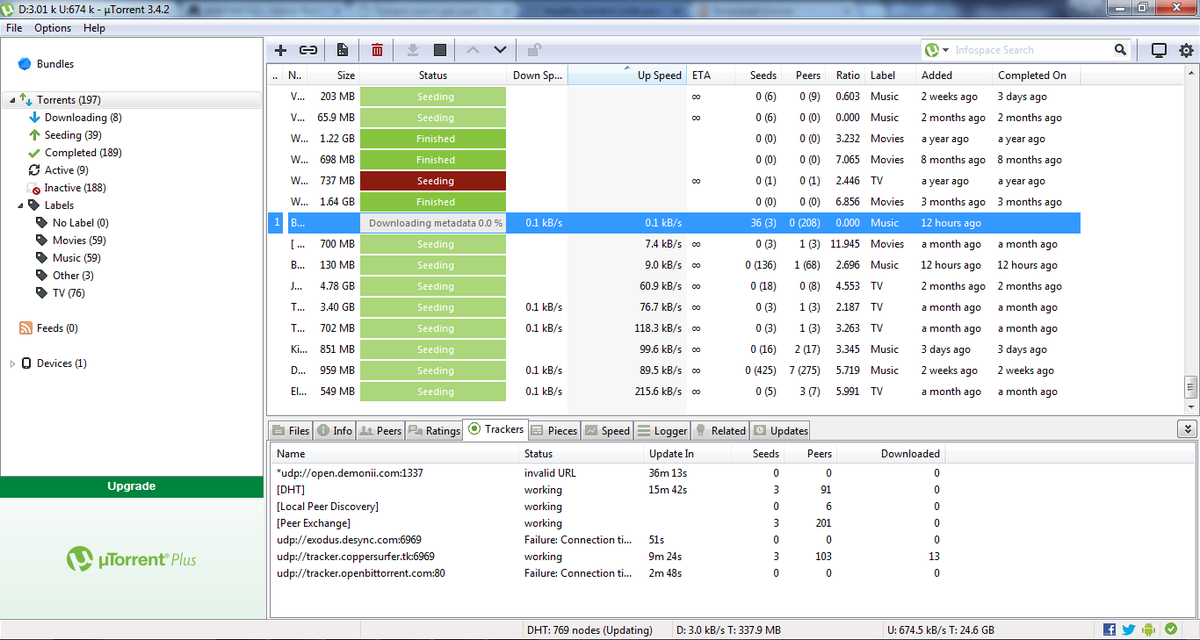Collapse details pane with chevron button

(x=1187, y=428)
